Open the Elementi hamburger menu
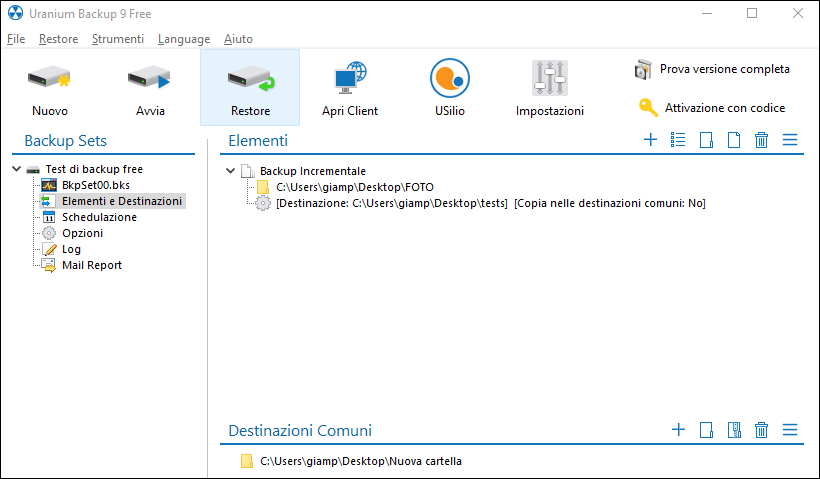This screenshot has width=820, height=479. click(790, 140)
